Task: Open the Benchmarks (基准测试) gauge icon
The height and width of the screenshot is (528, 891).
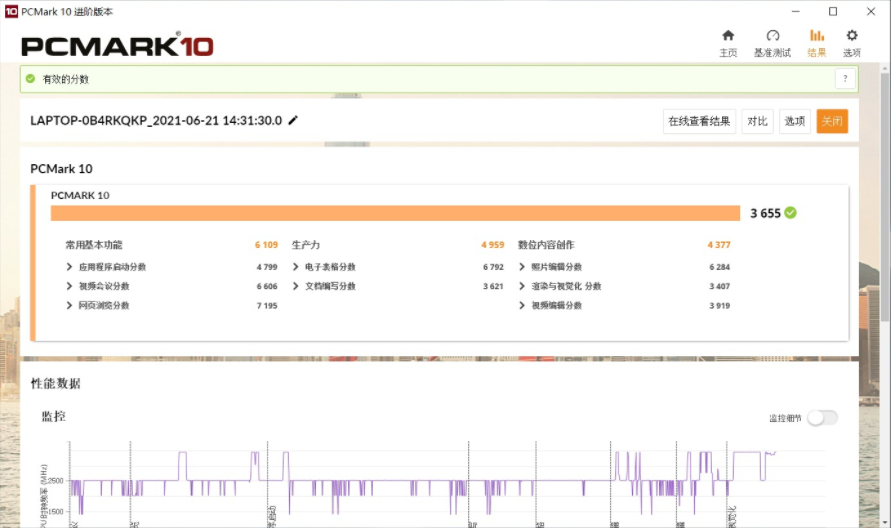Action: point(772,36)
